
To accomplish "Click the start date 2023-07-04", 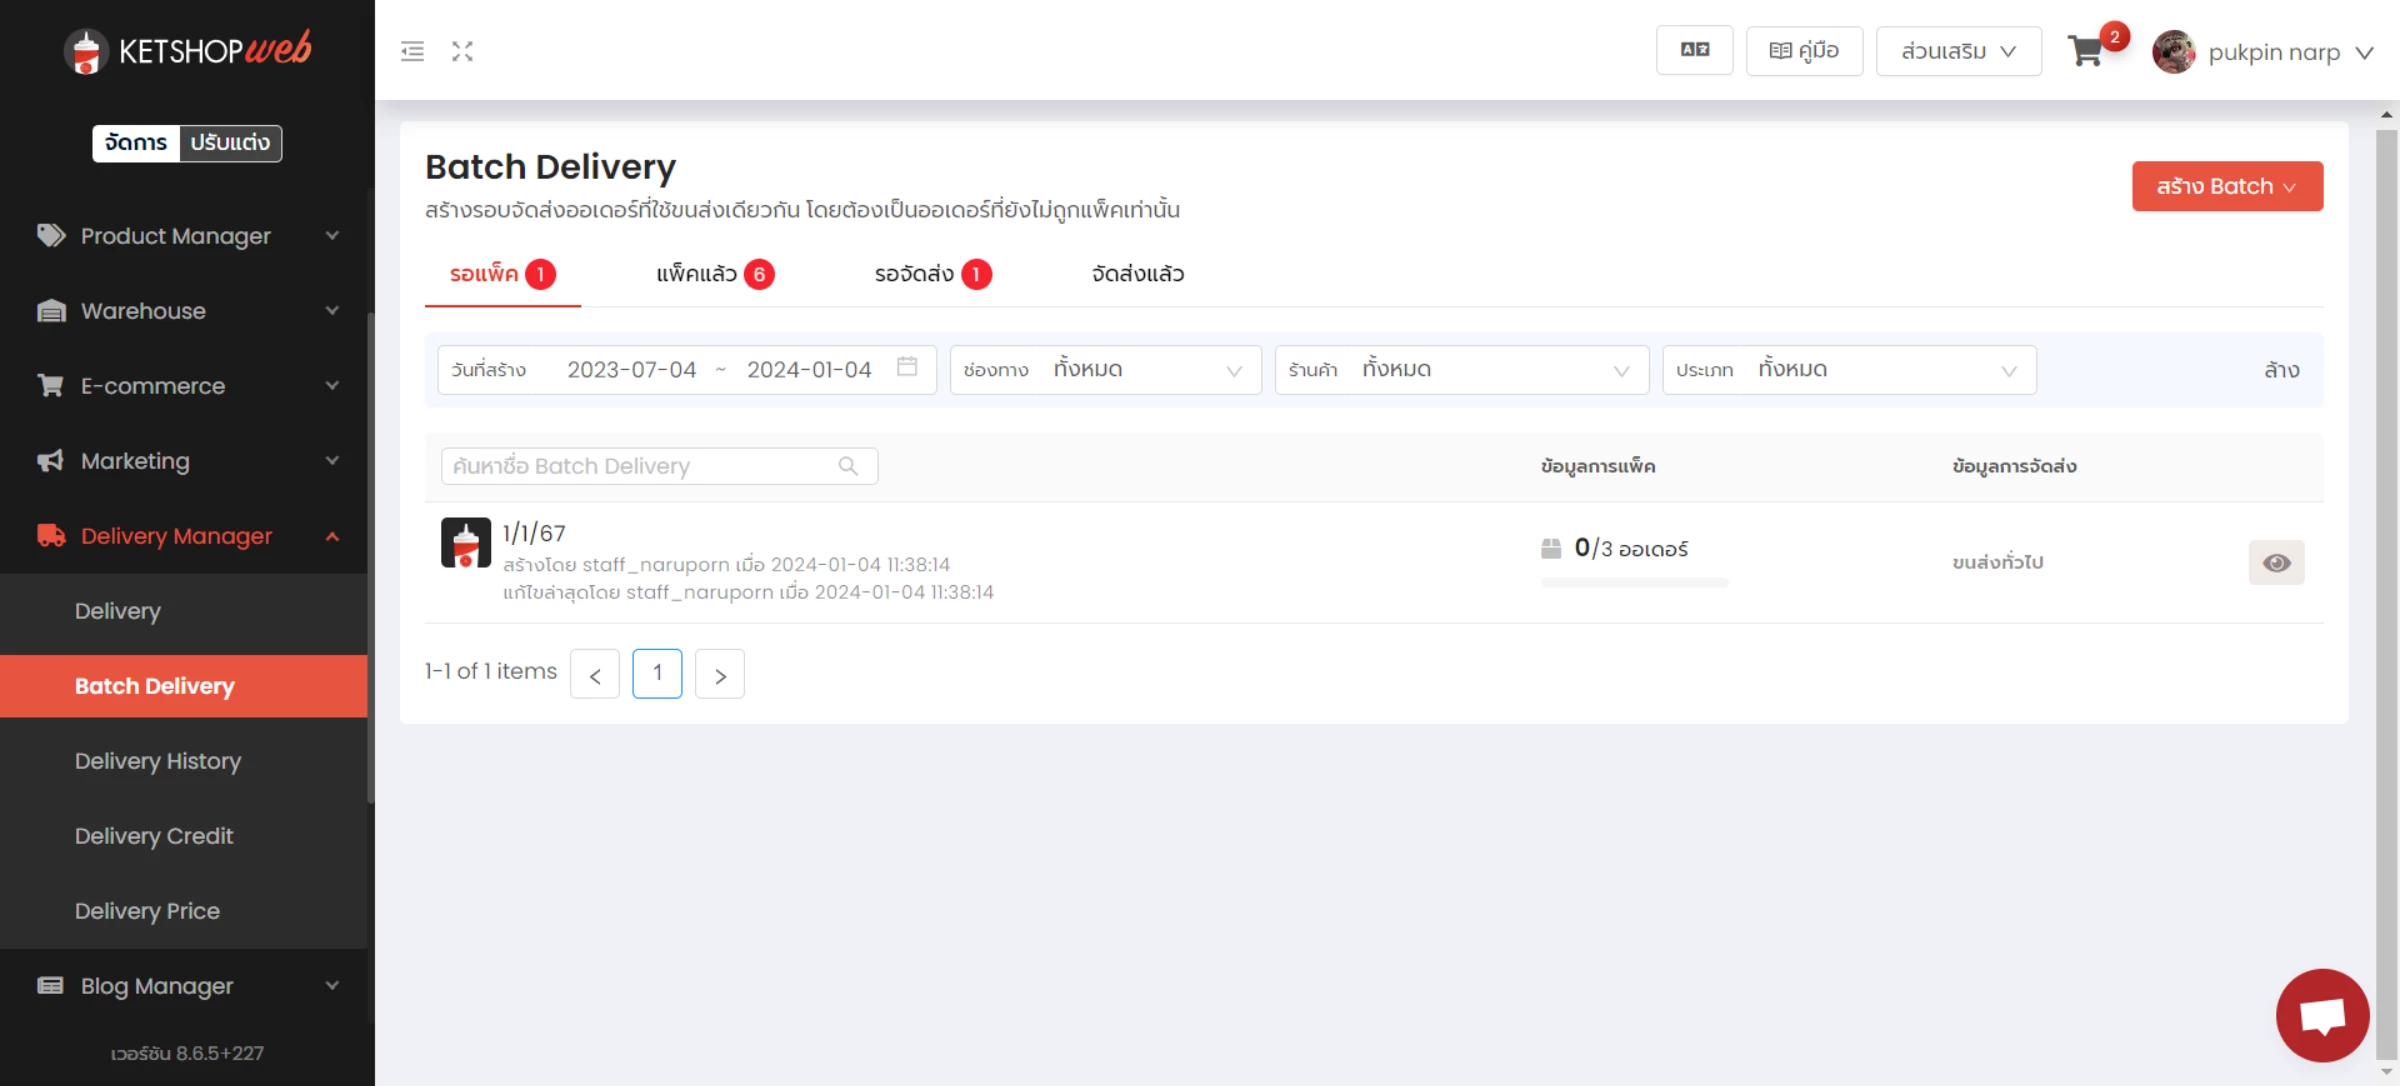I will click(631, 369).
